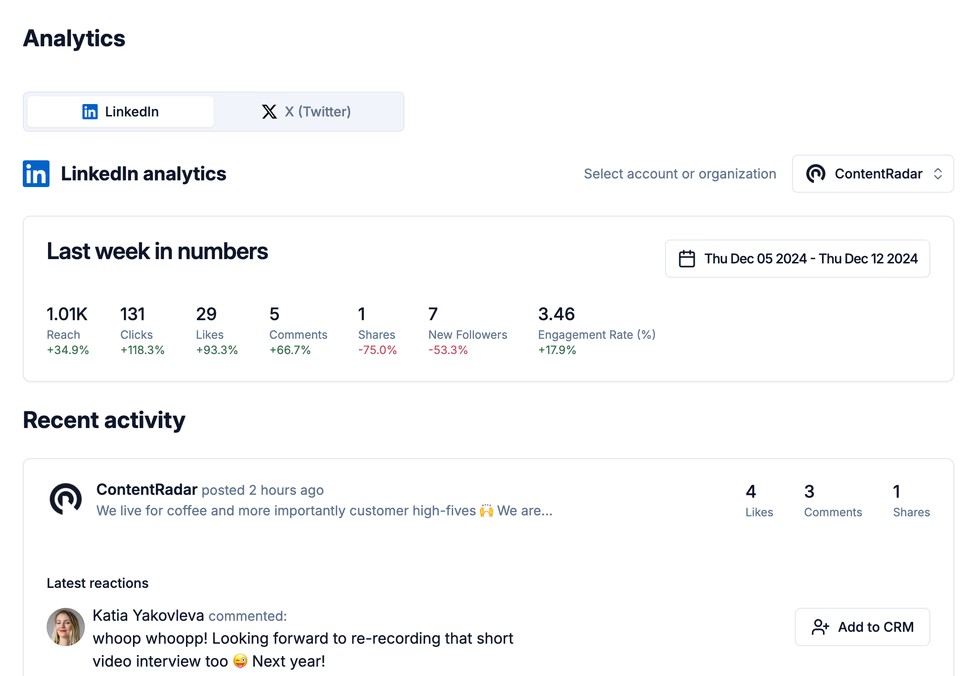Click the X logo icon in tab
The width and height of the screenshot is (977, 676).
(269, 112)
